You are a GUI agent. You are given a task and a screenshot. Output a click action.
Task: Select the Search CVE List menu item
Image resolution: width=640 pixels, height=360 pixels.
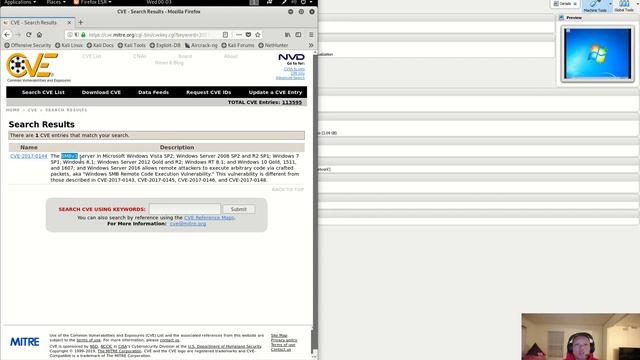pos(43,92)
